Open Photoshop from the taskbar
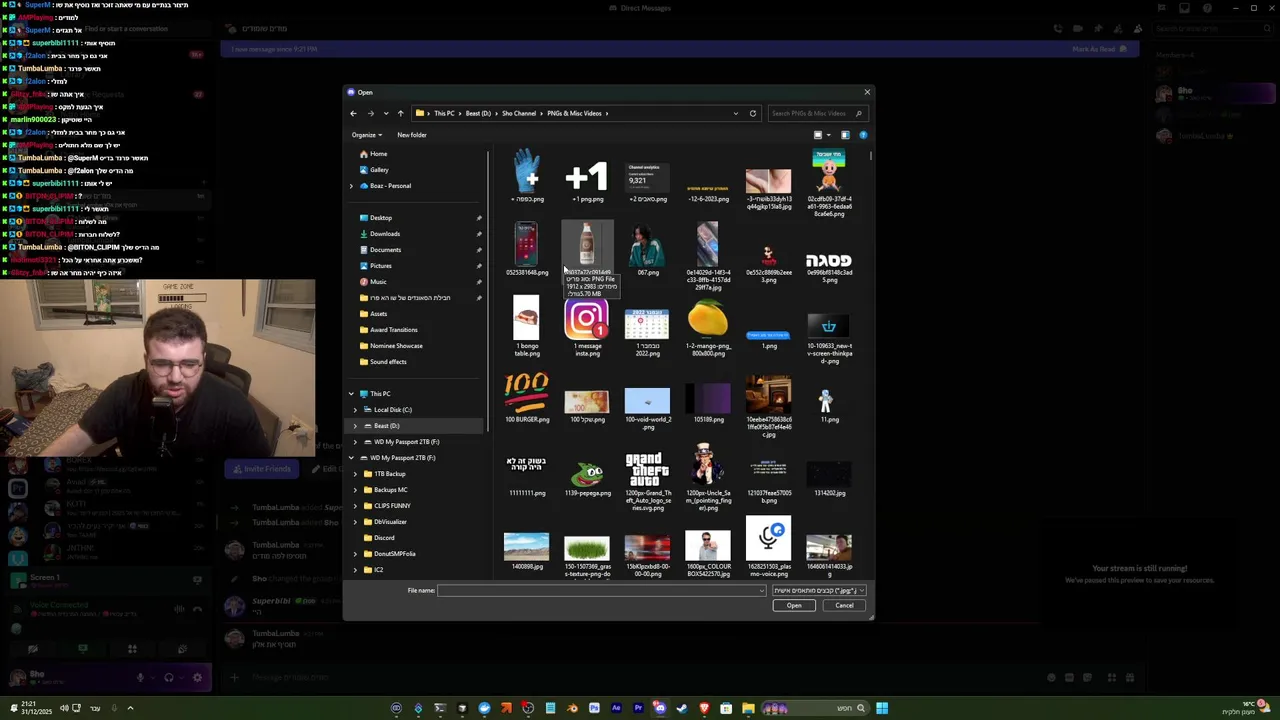Viewport: 1280px width, 720px height. [x=594, y=708]
